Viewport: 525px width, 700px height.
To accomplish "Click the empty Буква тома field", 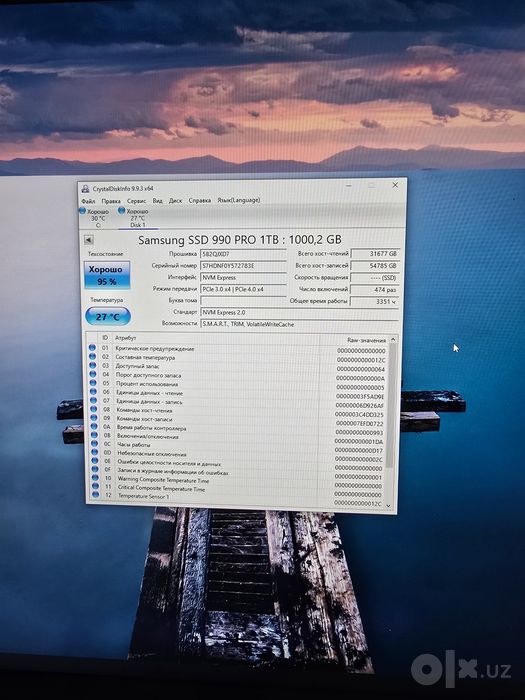I will (243, 300).
